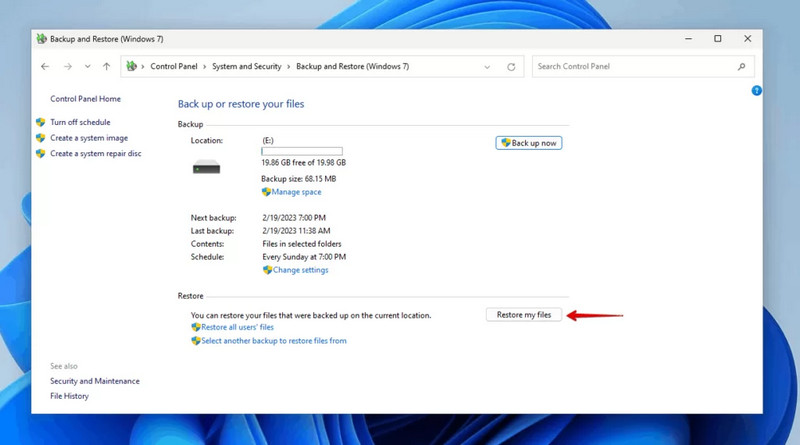
Task: Open the Recent locations dropdown chevron
Action: tap(87, 67)
